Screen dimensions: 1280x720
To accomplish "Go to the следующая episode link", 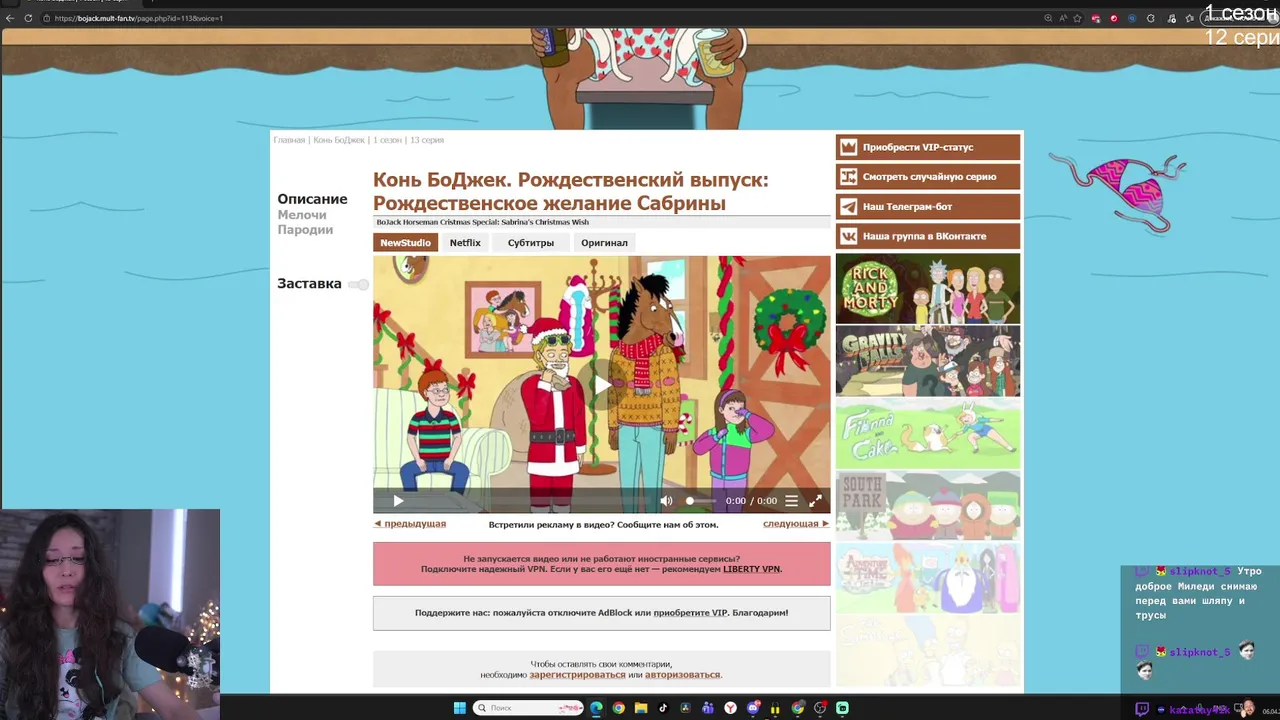I will (x=796, y=524).
